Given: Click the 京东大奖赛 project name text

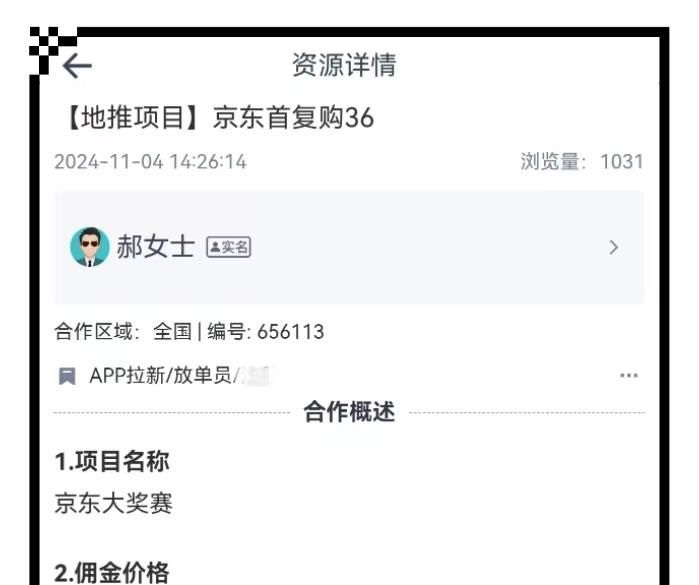Looking at the screenshot, I should (x=113, y=503).
